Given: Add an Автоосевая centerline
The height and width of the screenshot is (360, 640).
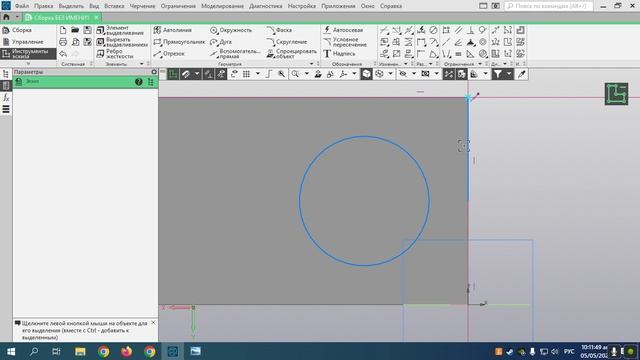Looking at the screenshot, I should [343, 30].
